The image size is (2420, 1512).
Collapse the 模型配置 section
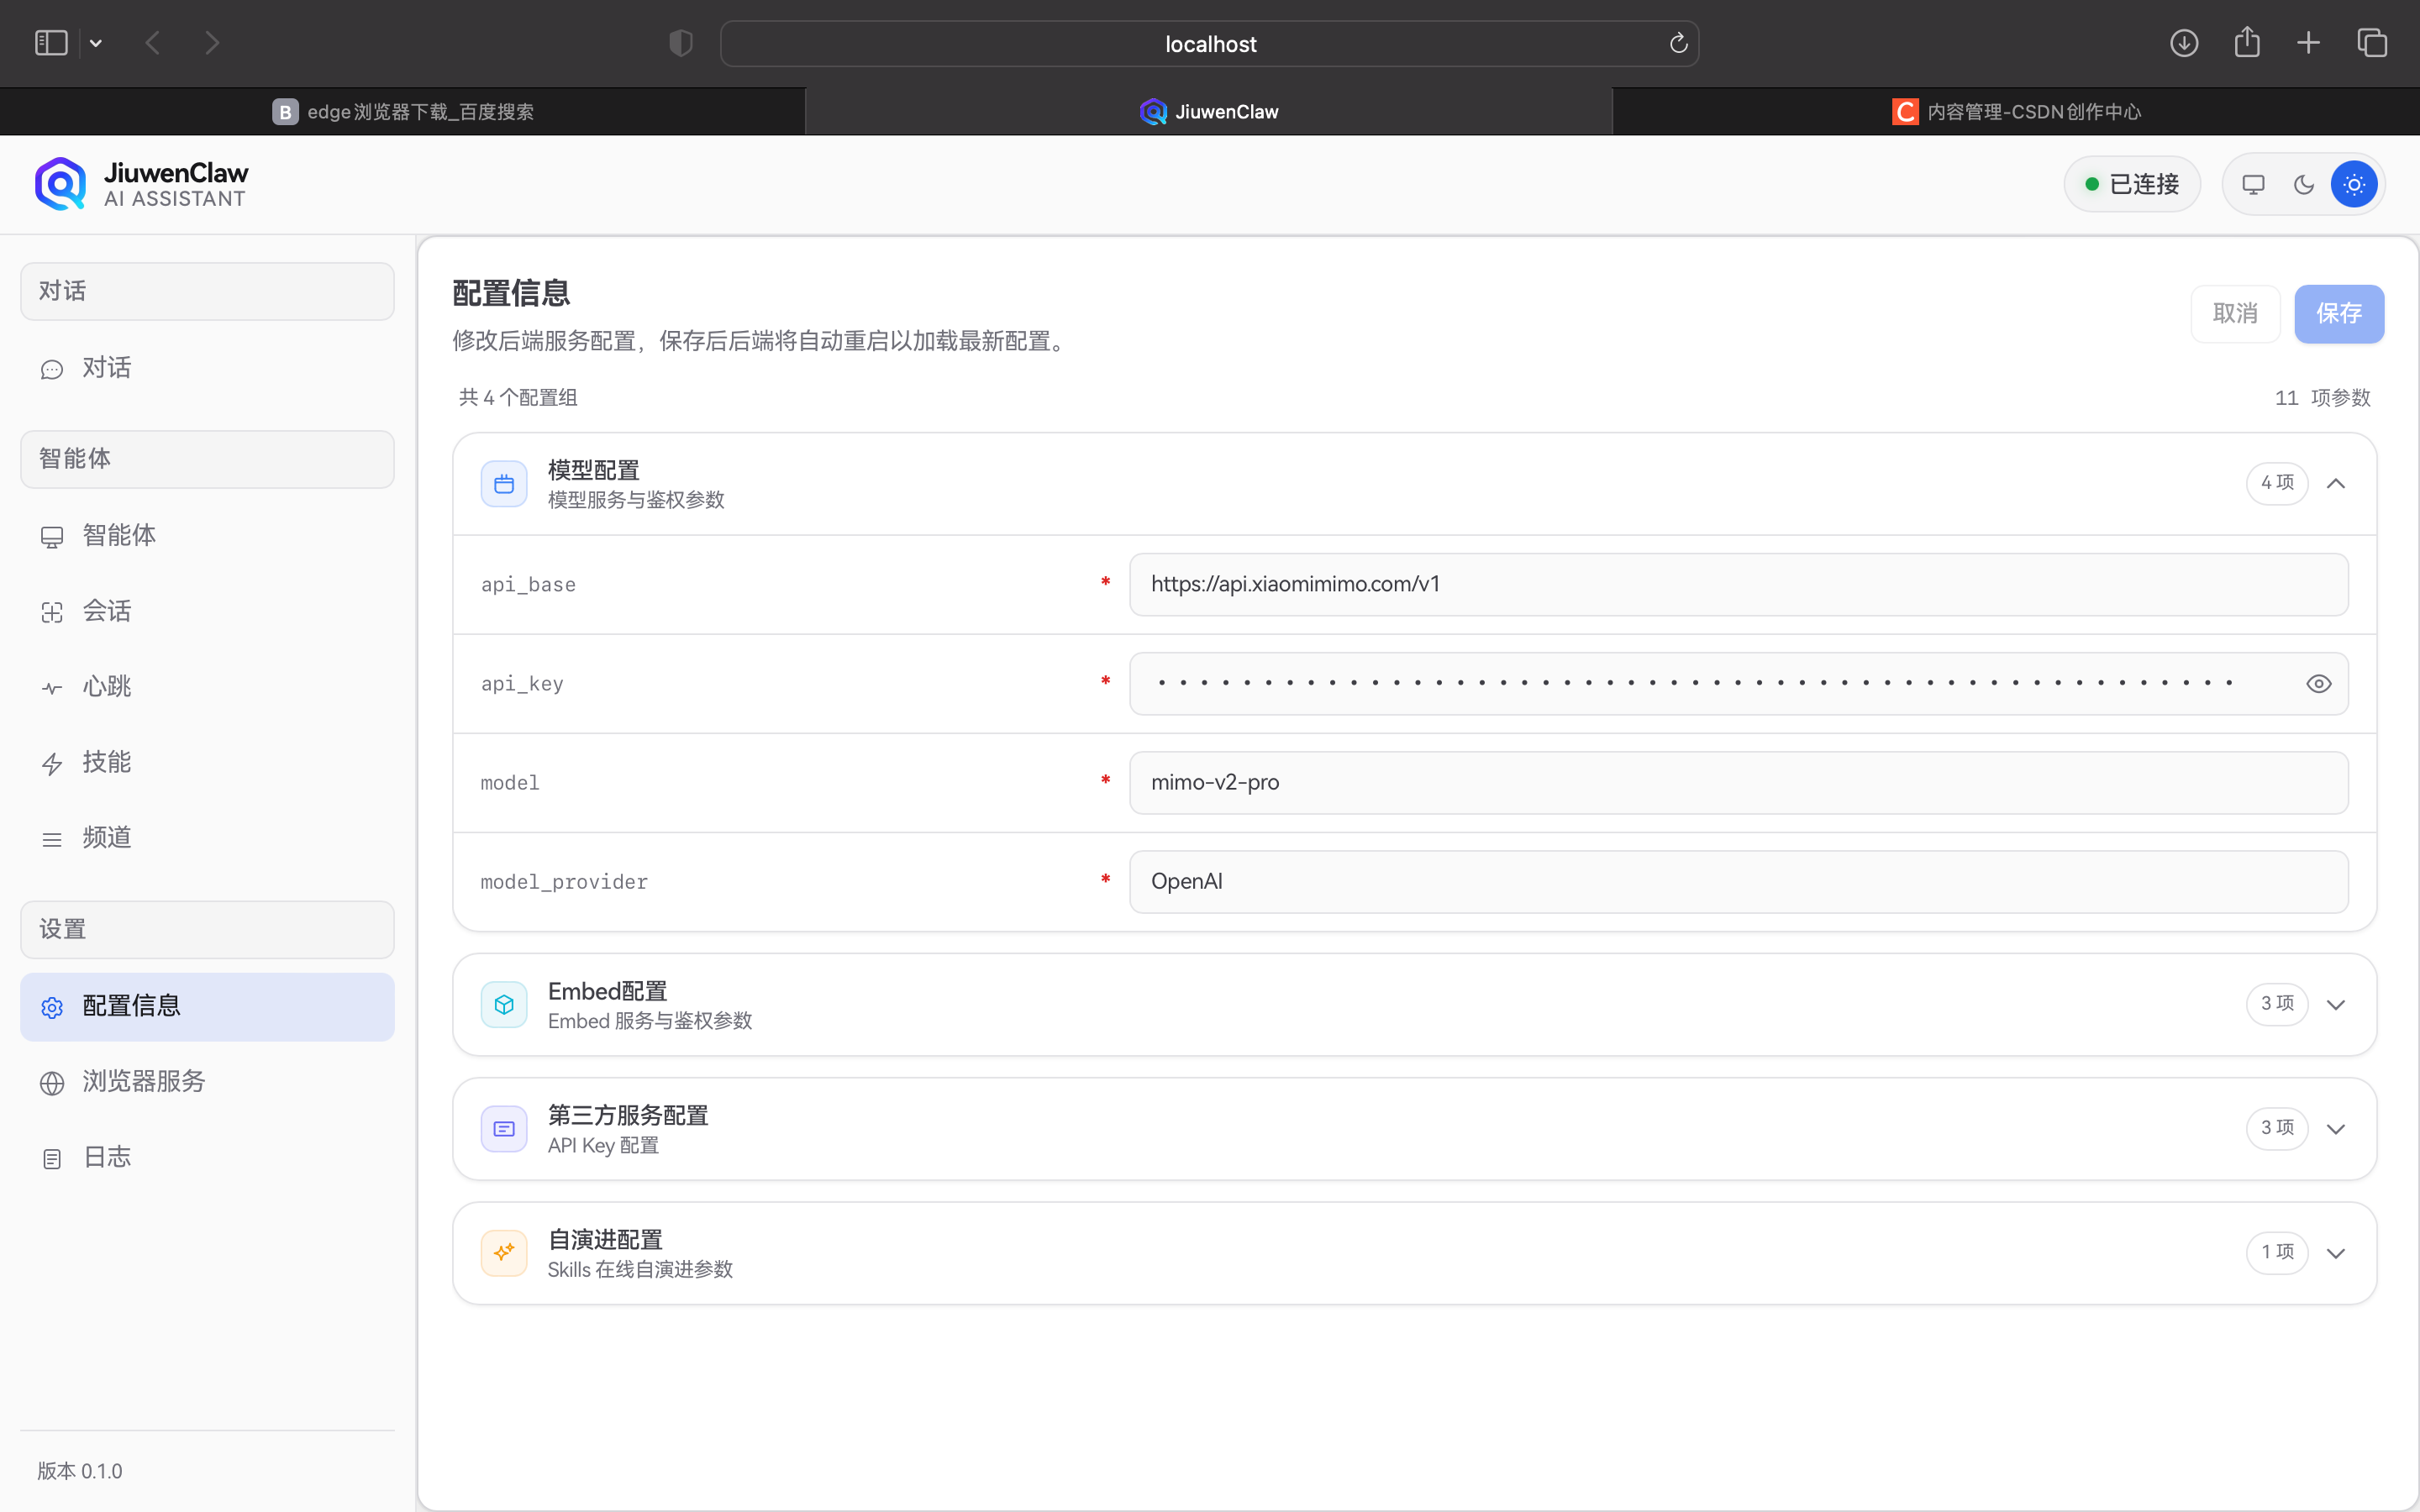[2335, 484]
